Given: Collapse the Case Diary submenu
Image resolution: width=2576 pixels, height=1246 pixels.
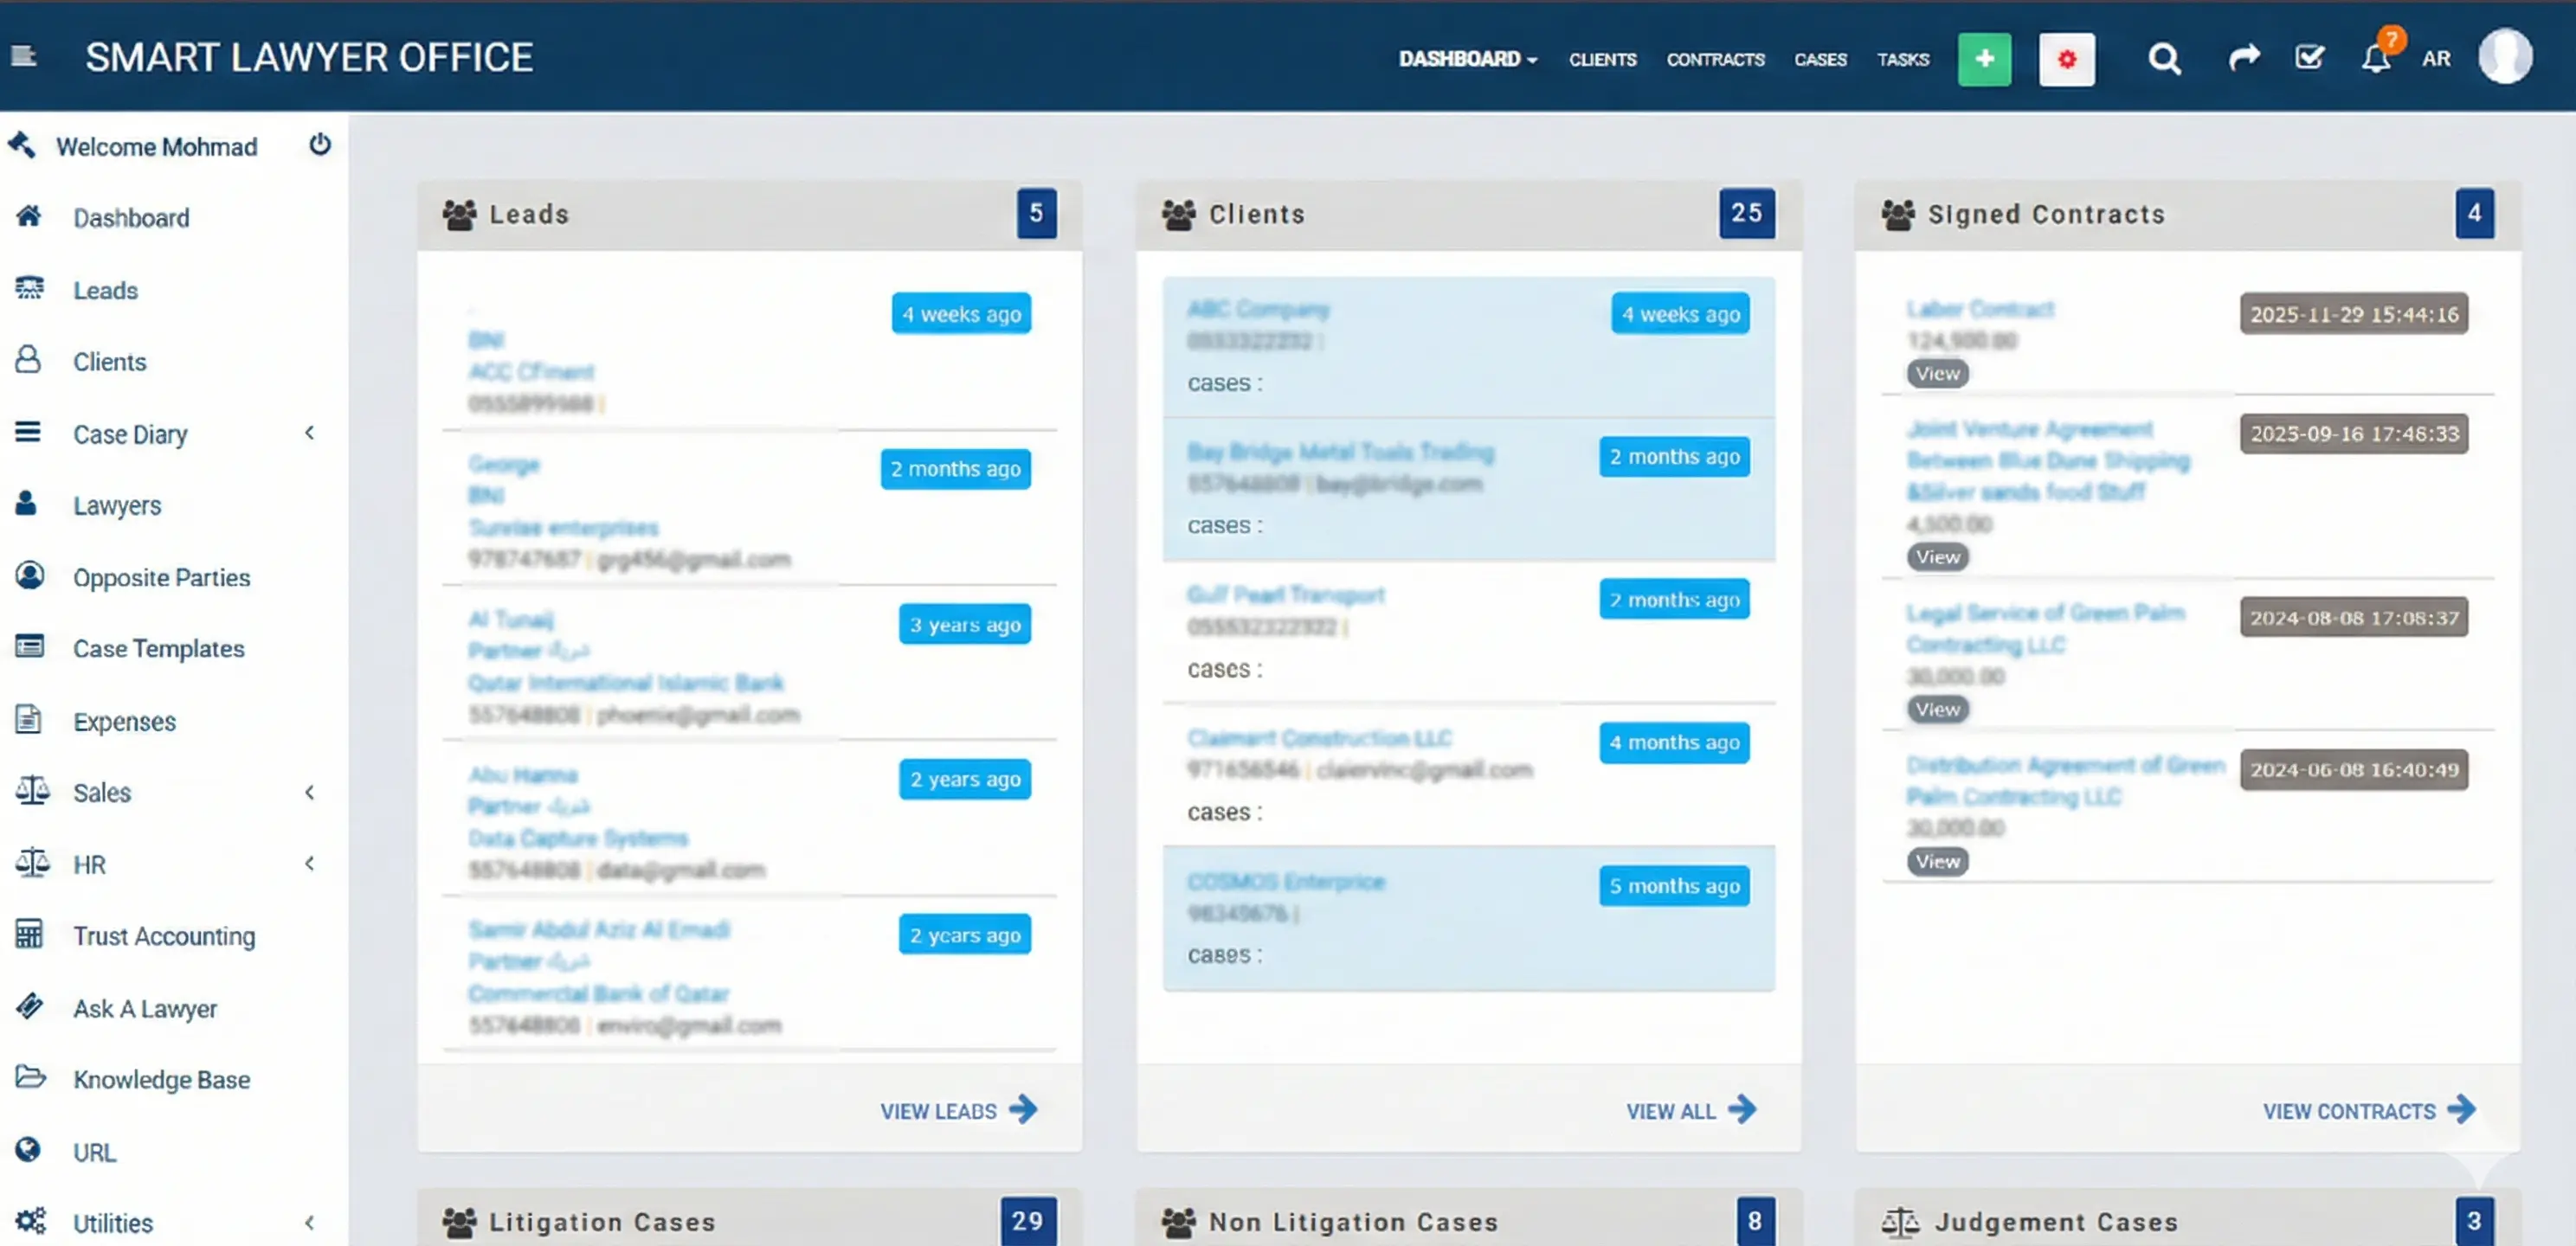Looking at the screenshot, I should tap(309, 433).
